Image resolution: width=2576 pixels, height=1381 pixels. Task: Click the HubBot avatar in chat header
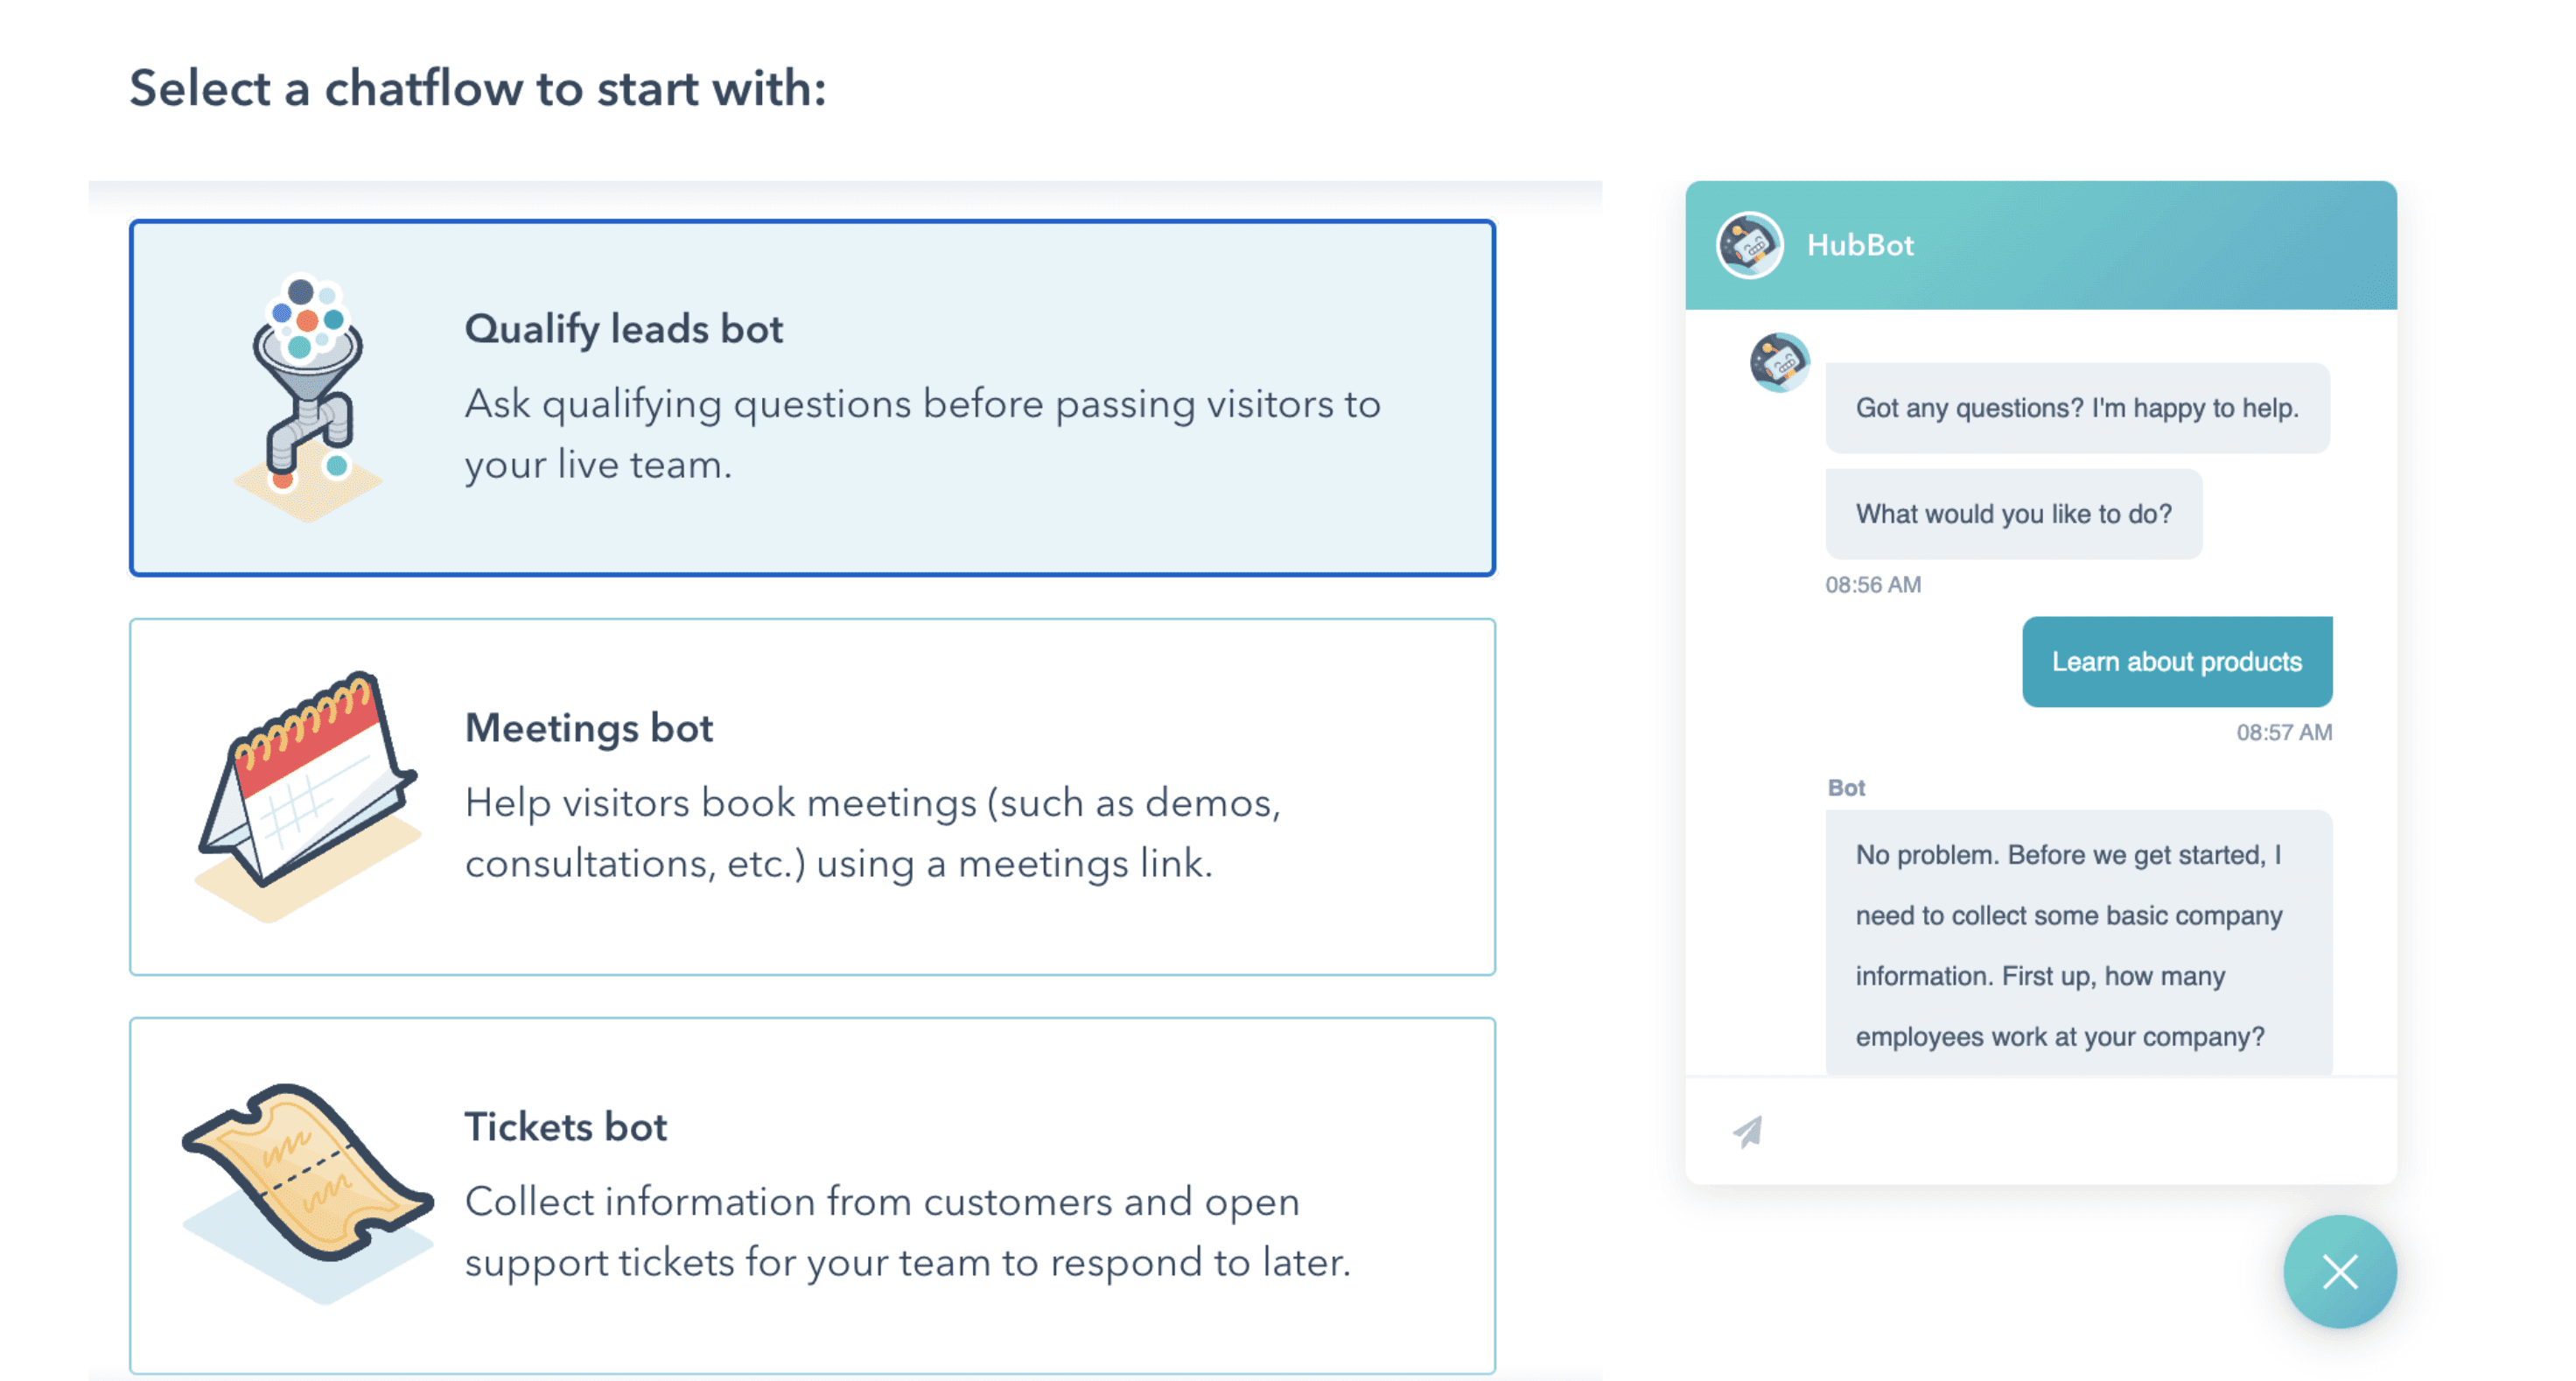[1749, 245]
